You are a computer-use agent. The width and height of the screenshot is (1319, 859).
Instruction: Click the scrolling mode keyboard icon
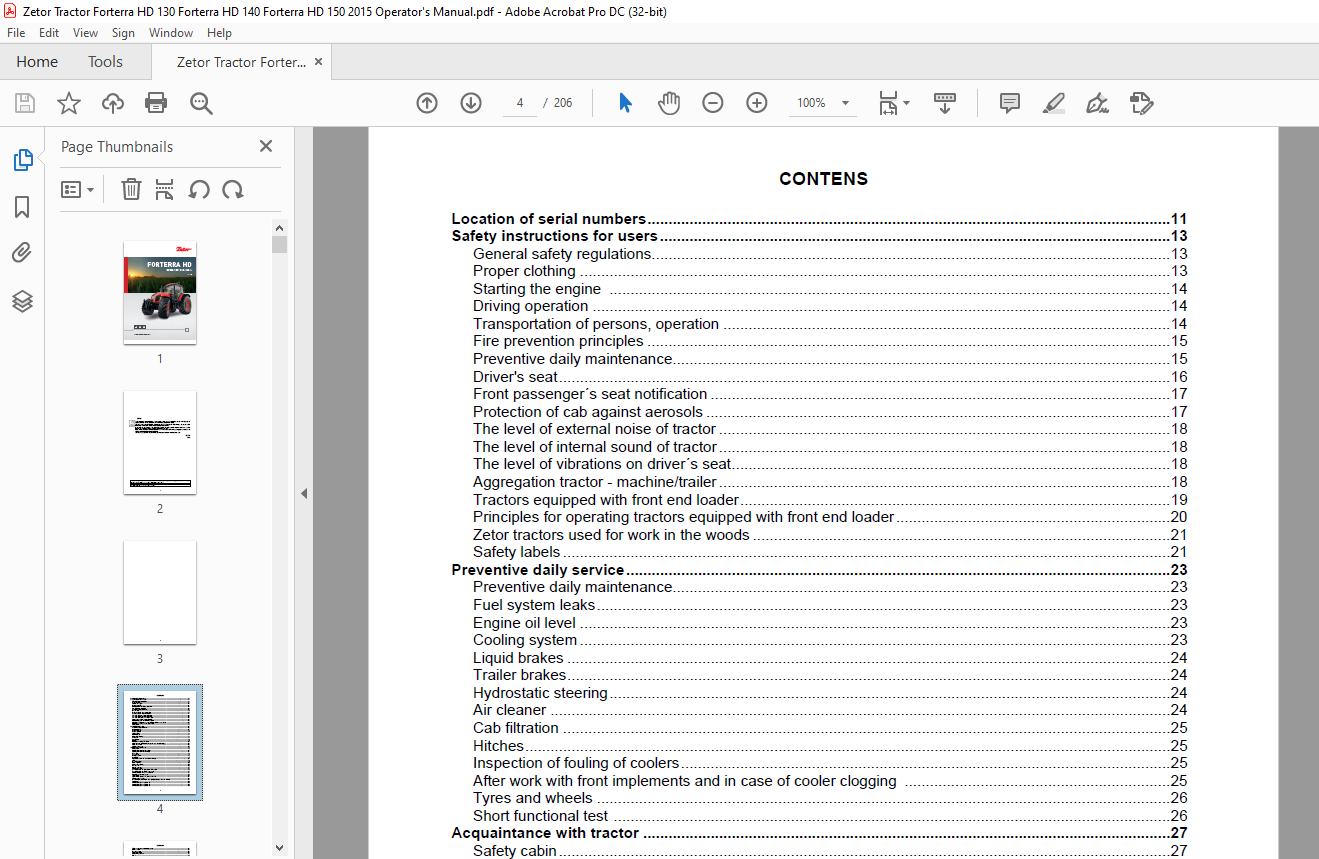pos(945,103)
